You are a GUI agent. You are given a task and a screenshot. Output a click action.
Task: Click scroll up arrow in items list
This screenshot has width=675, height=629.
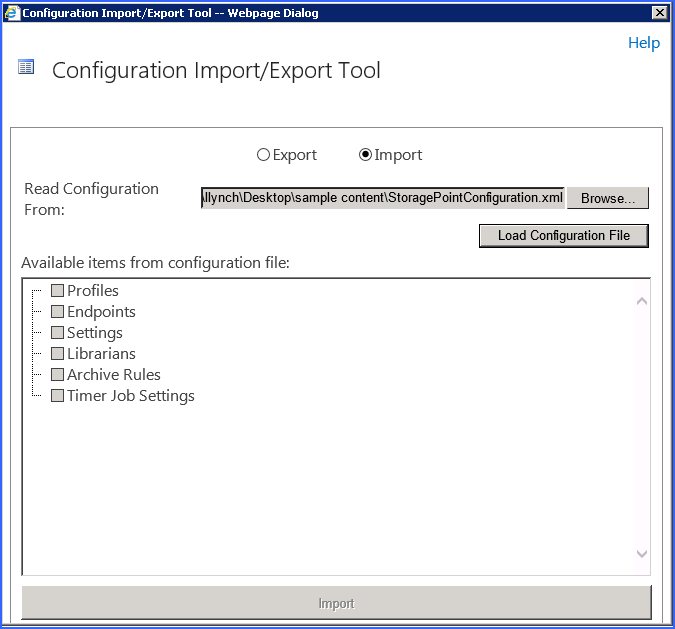pyautogui.click(x=642, y=301)
